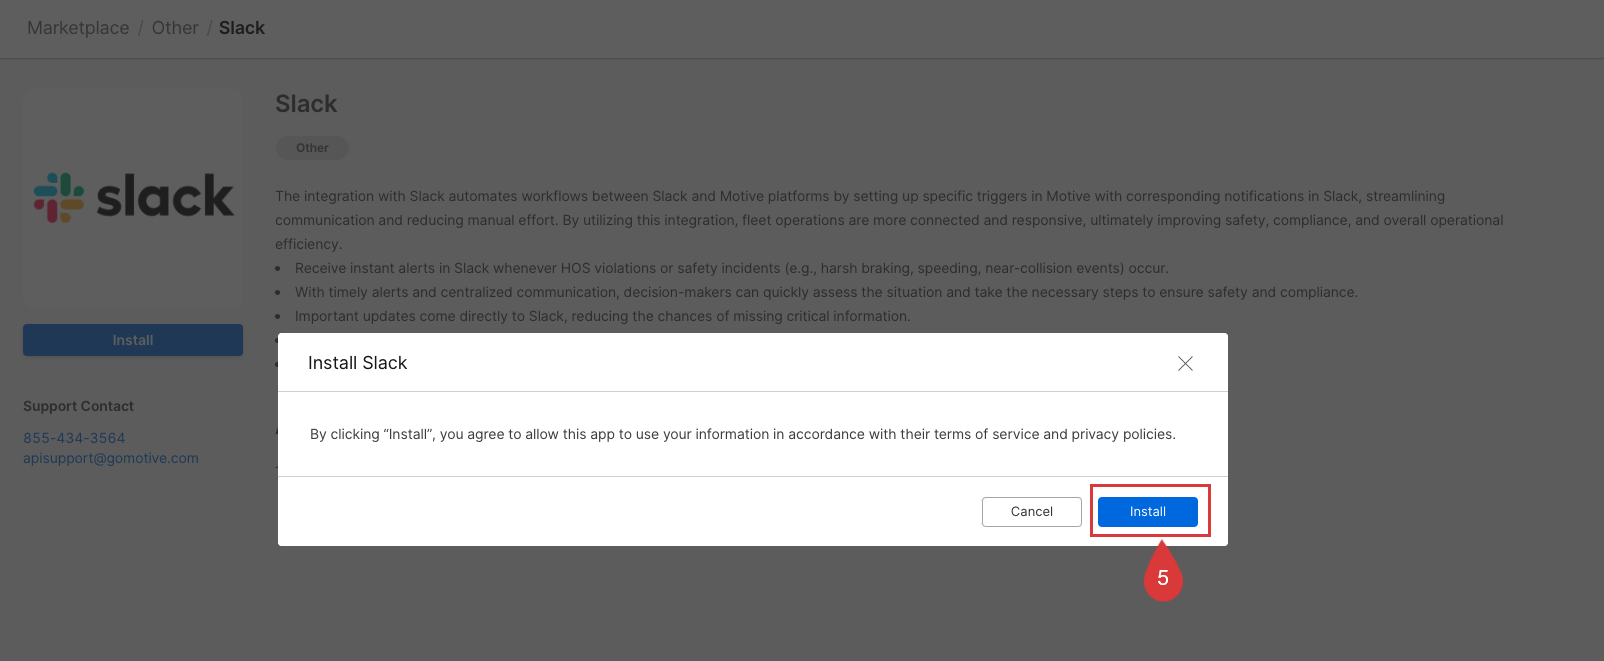The image size is (1604, 661).
Task: Email apisupport@gomotive.com
Action: (111, 458)
